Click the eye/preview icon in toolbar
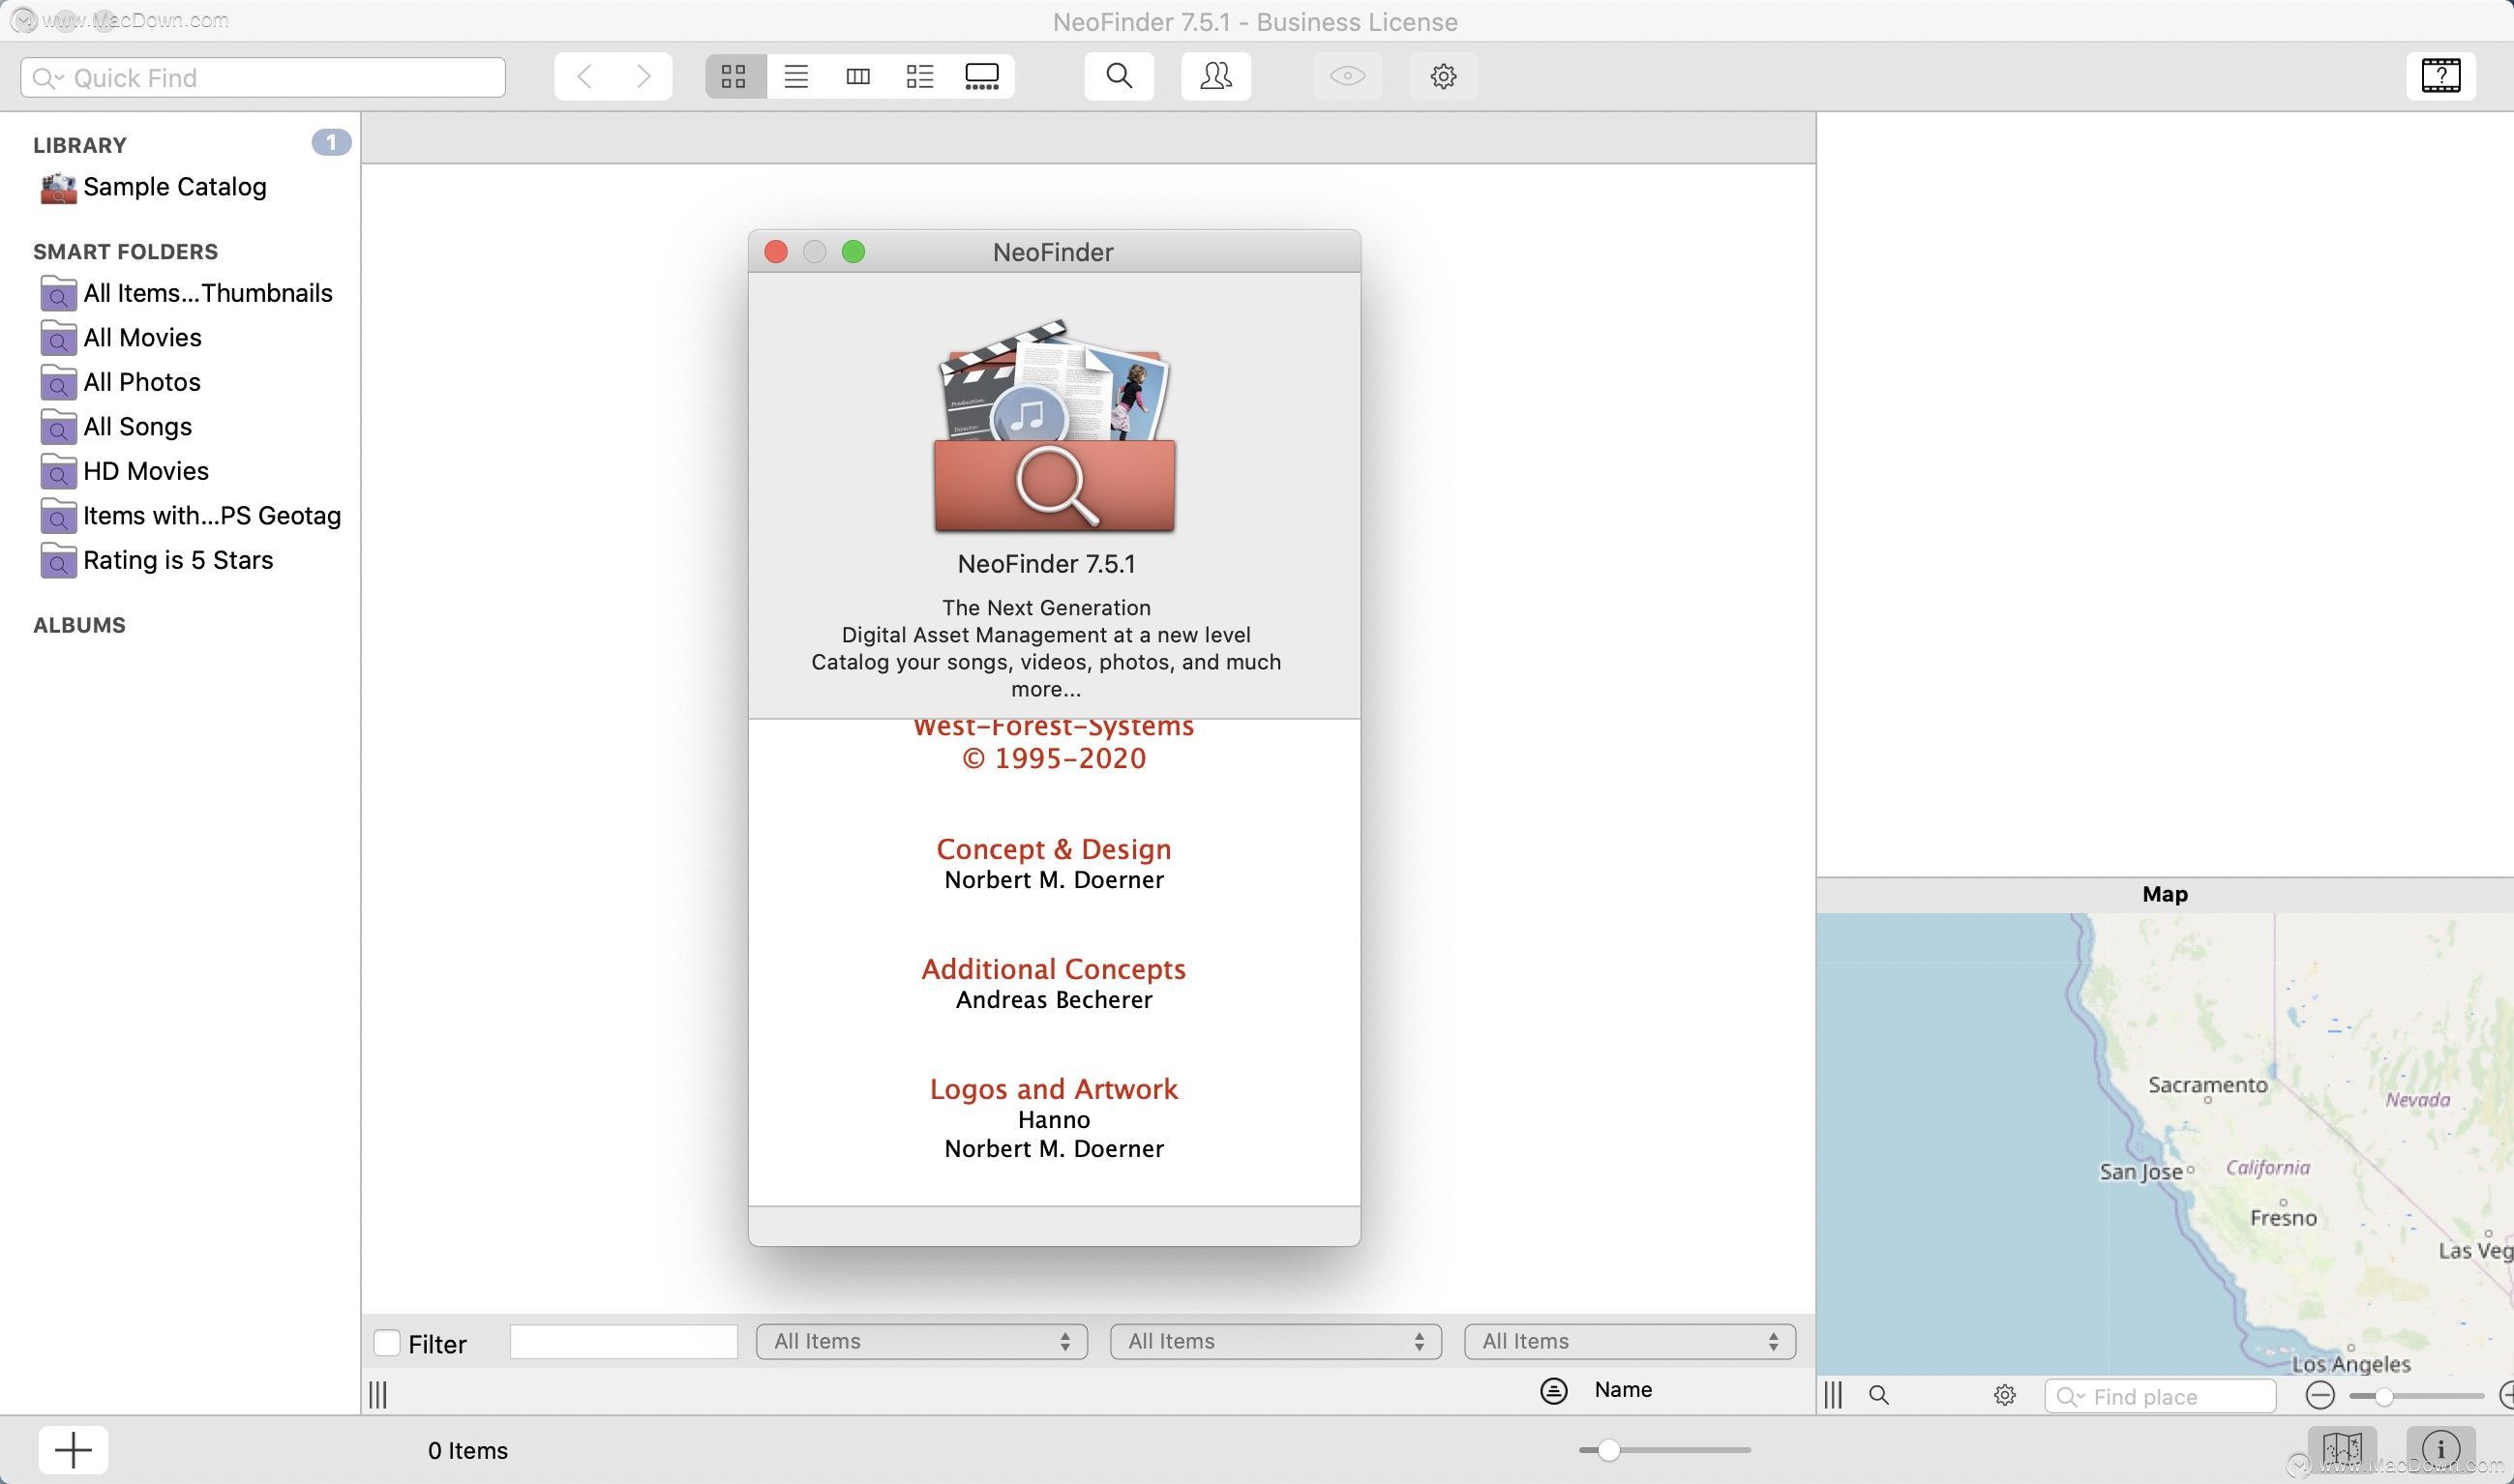Viewport: 2514px width, 1484px height. 1348,74
